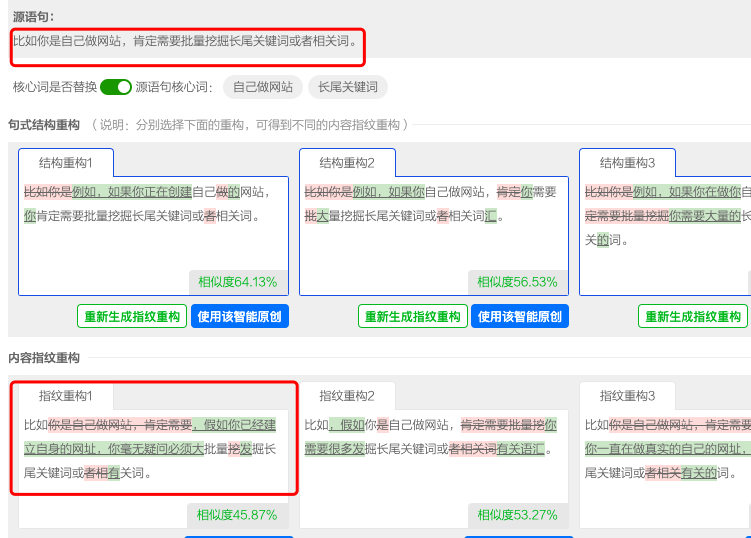Click 重新生成指纹重构 under 结构重构3
Image resolution: width=751 pixels, height=538 pixels.
click(x=693, y=316)
